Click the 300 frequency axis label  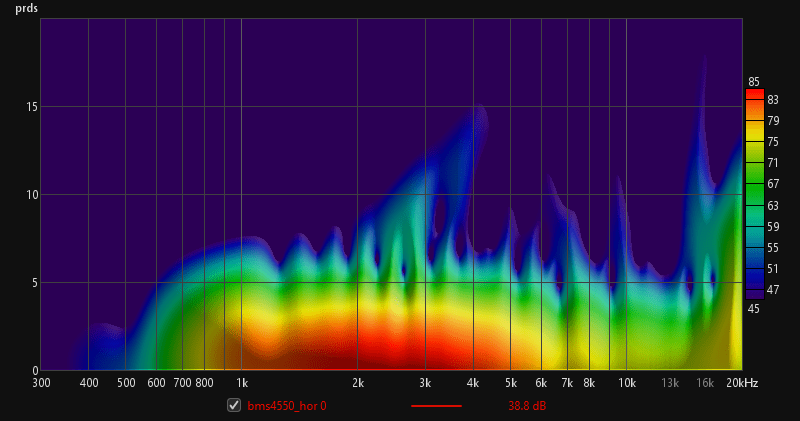coord(41,383)
